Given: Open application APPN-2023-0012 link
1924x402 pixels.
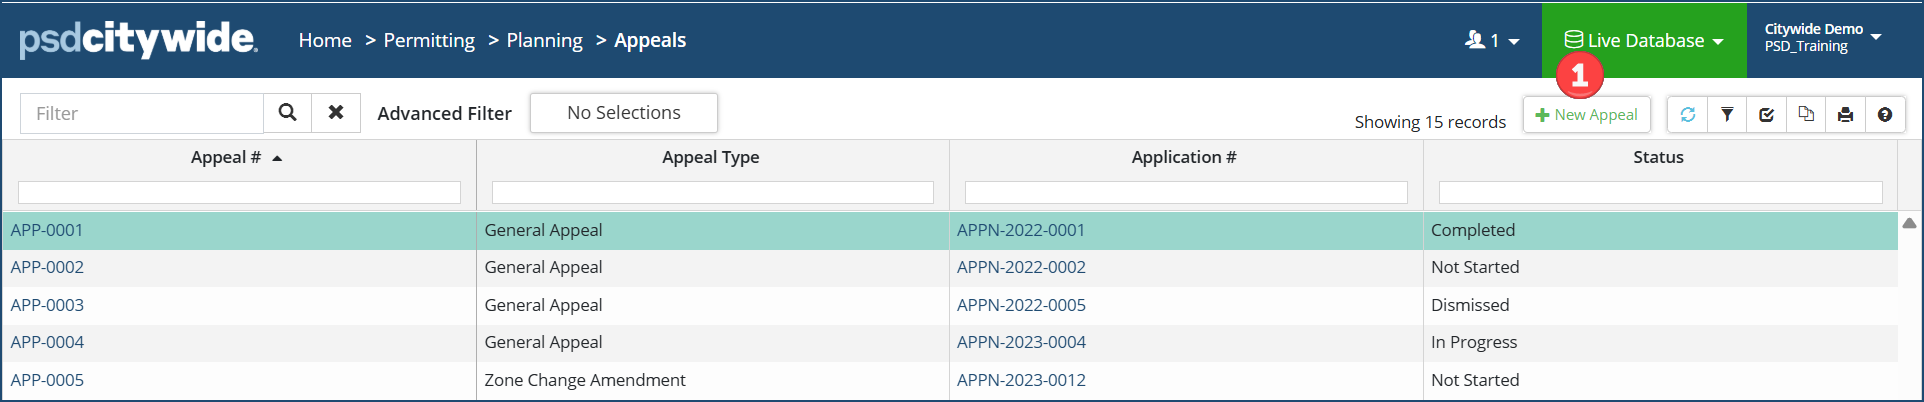Looking at the screenshot, I should (x=1021, y=380).
